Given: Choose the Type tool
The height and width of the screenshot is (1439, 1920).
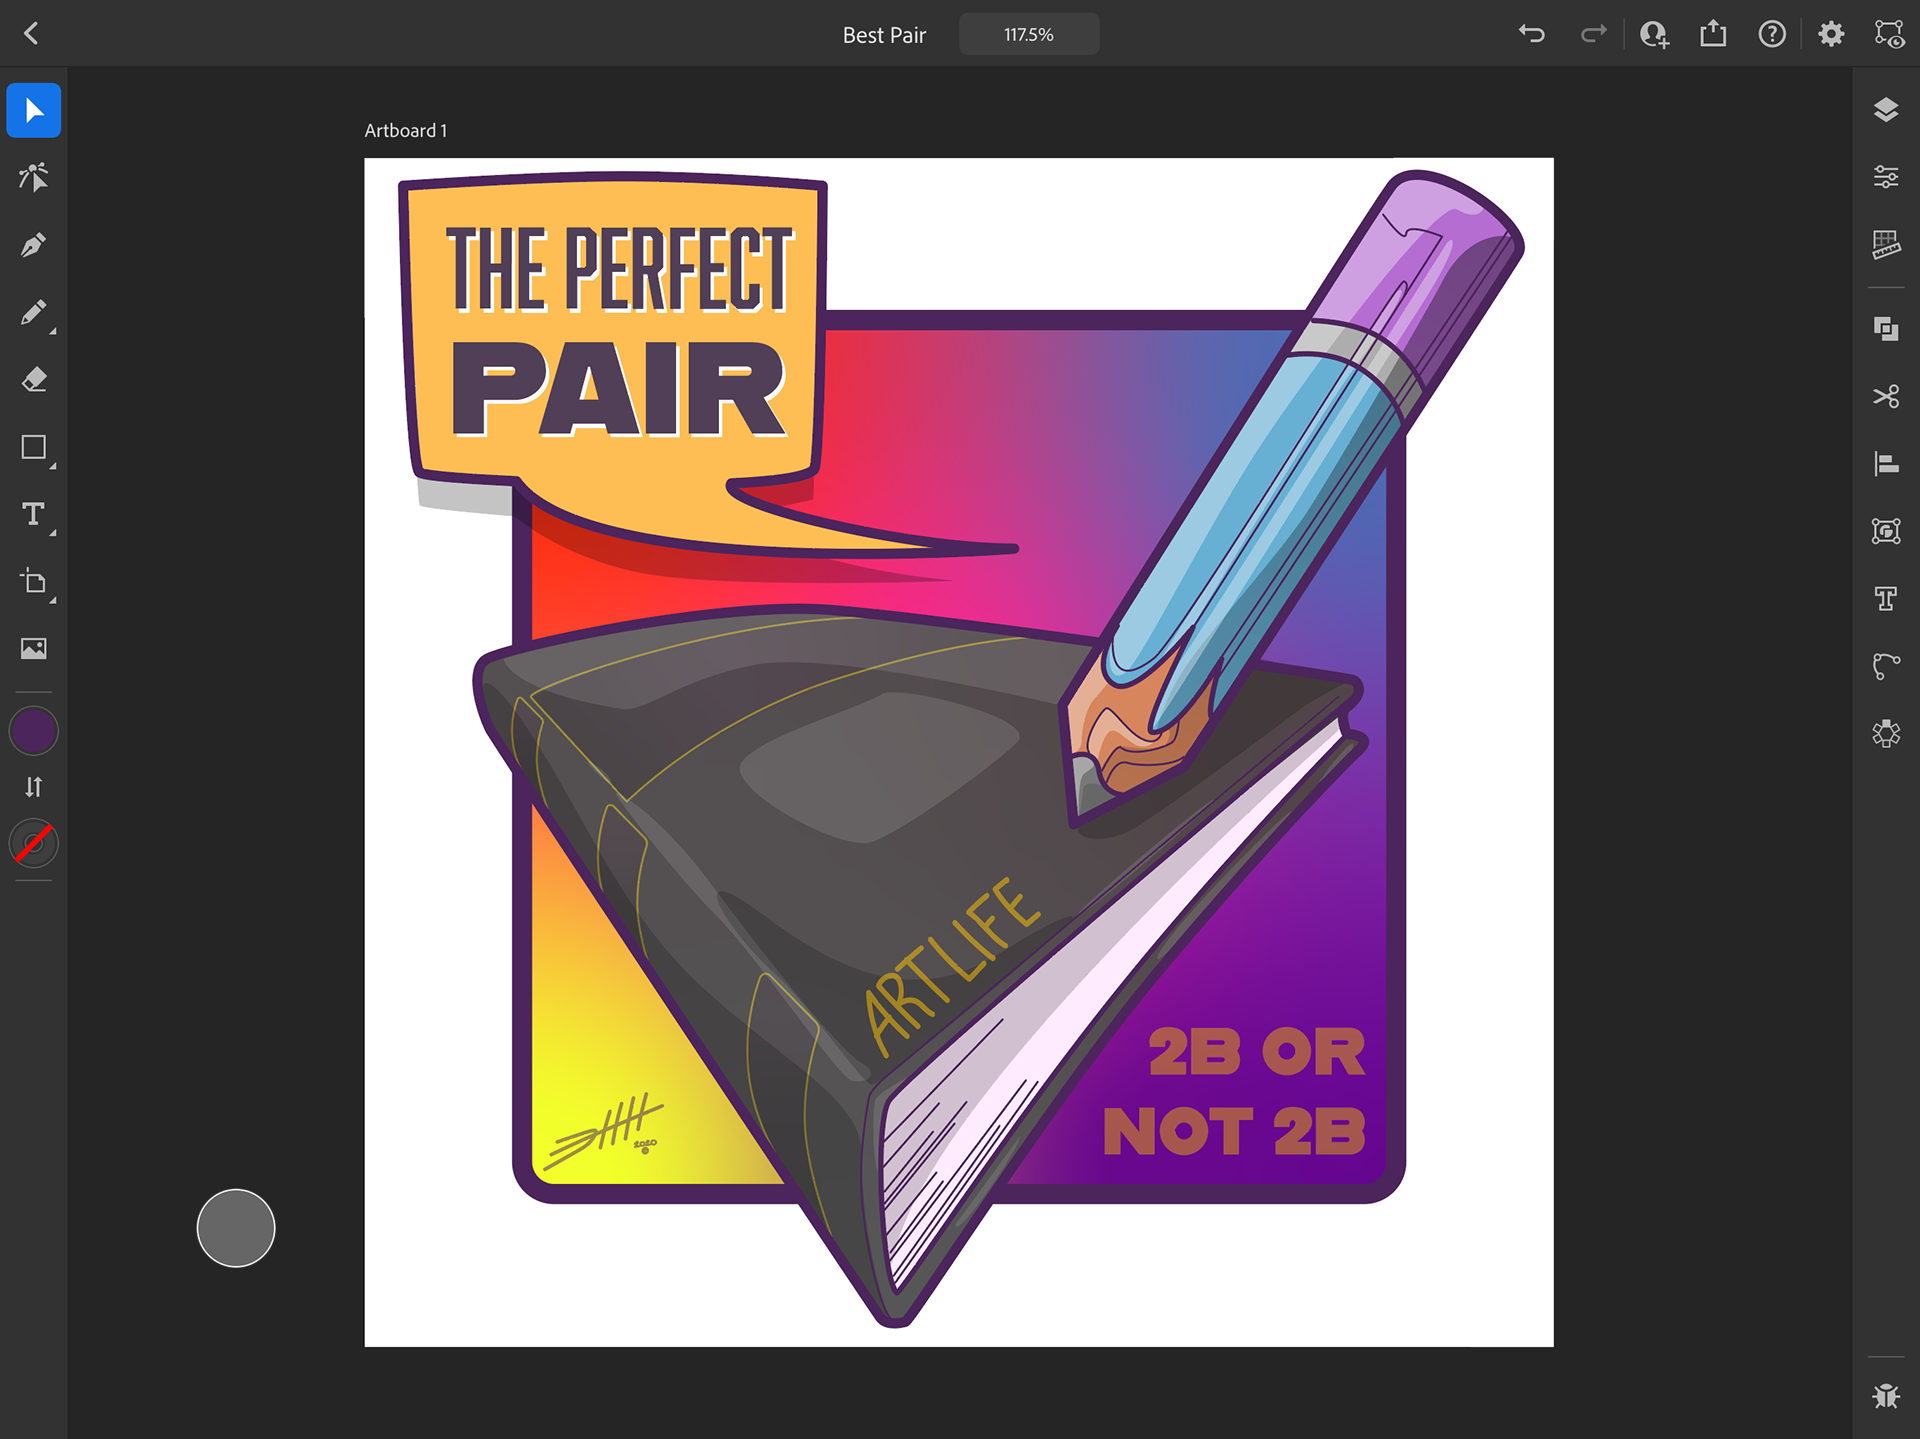Looking at the screenshot, I should (34, 514).
